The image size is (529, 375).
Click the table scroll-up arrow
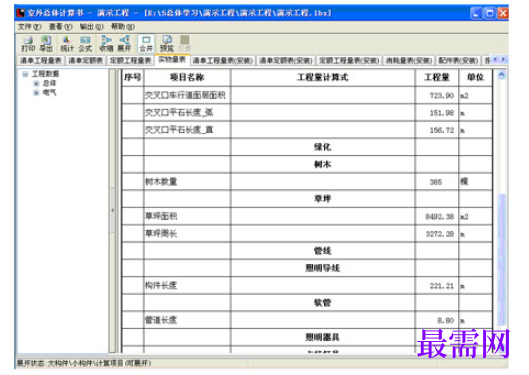502,75
